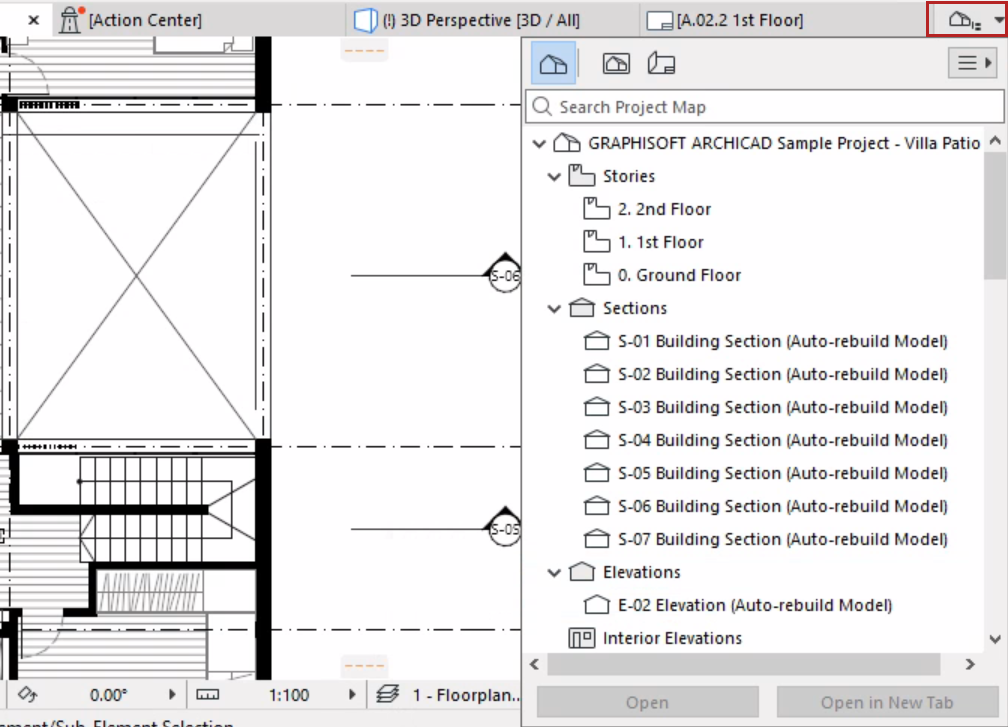Click the S-06 section marker on the plan

point(505,274)
